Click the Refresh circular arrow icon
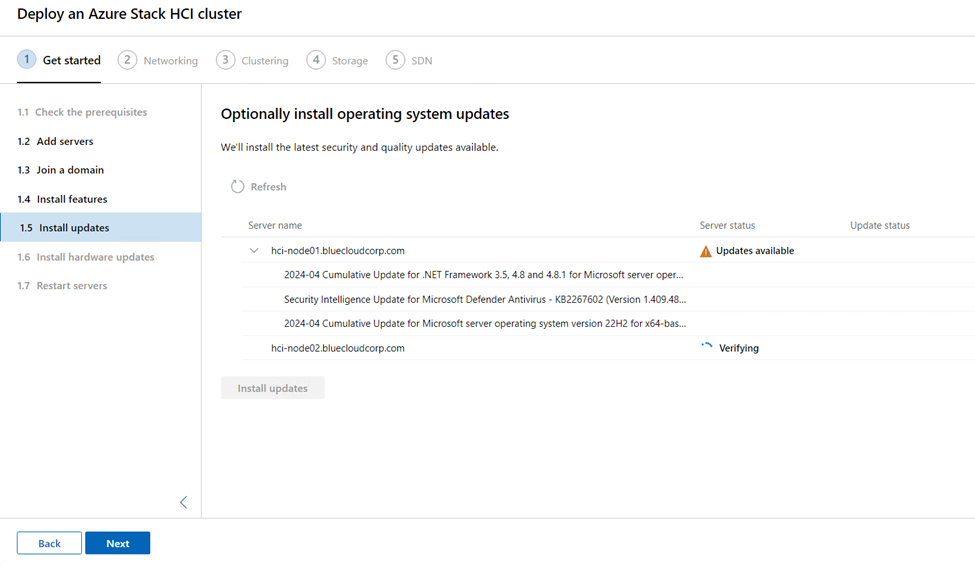 point(238,187)
